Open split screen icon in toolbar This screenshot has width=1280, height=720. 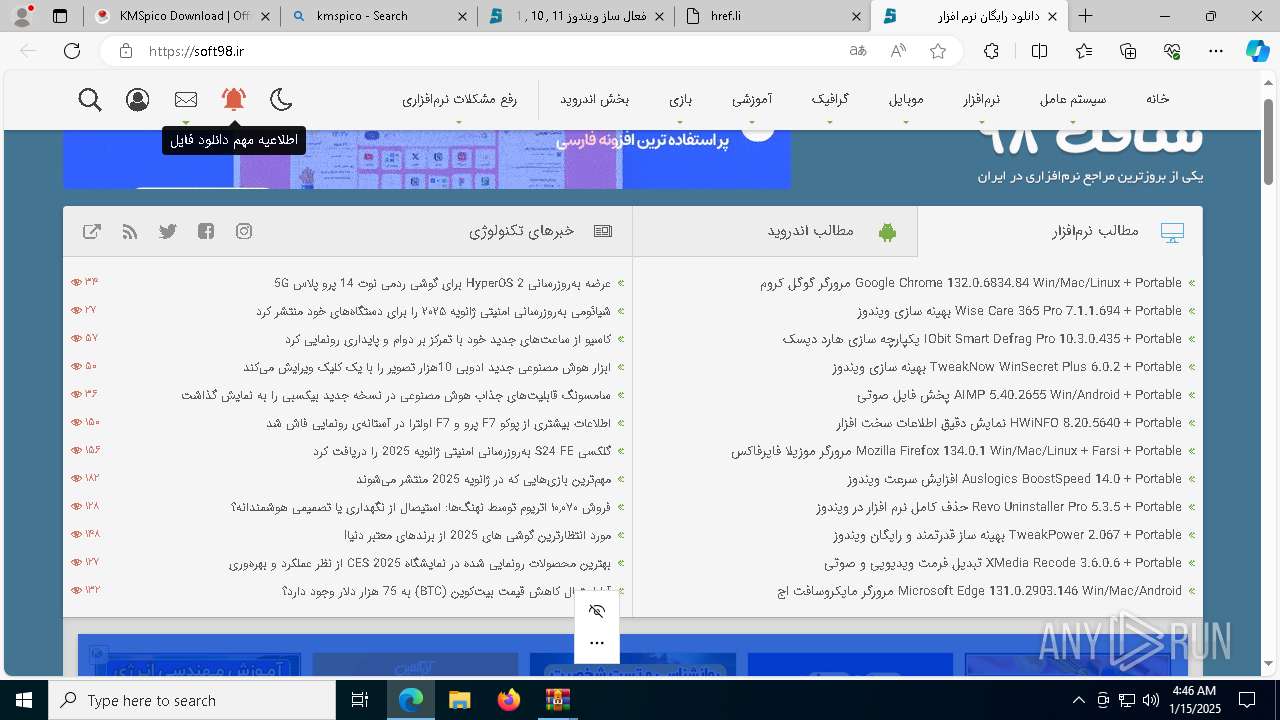(1039, 51)
